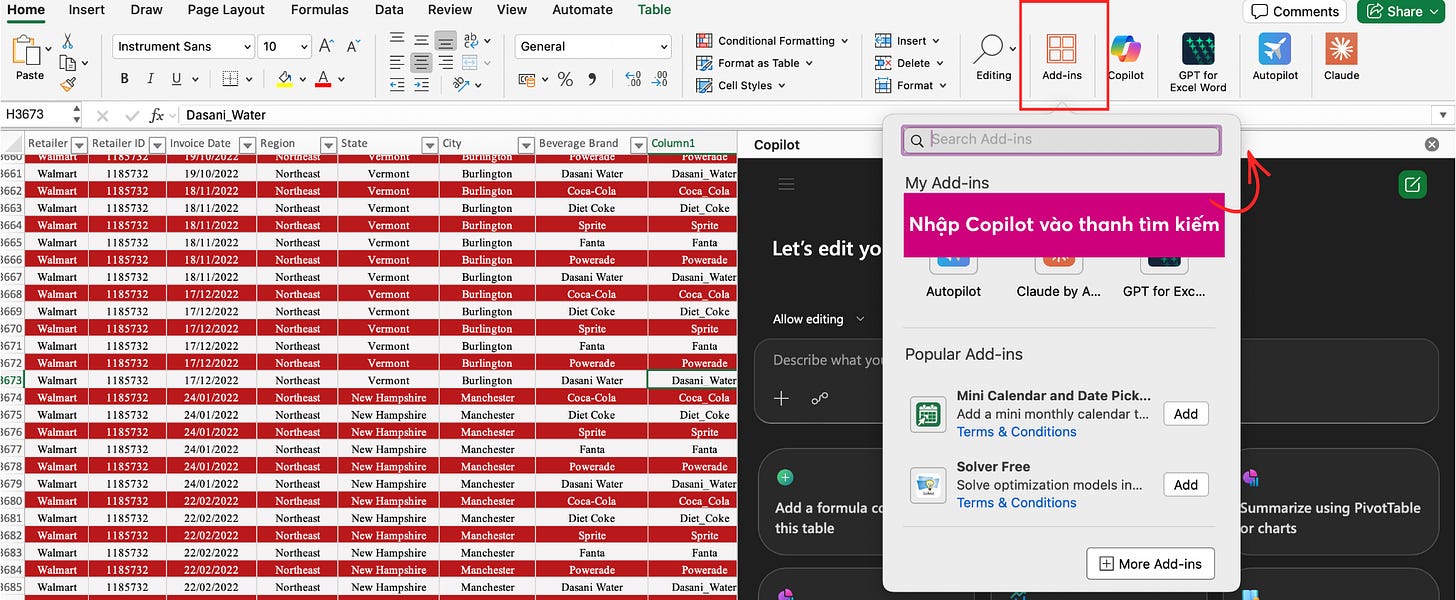
Task: Decrease font size with smaller A icon
Action: pos(354,46)
